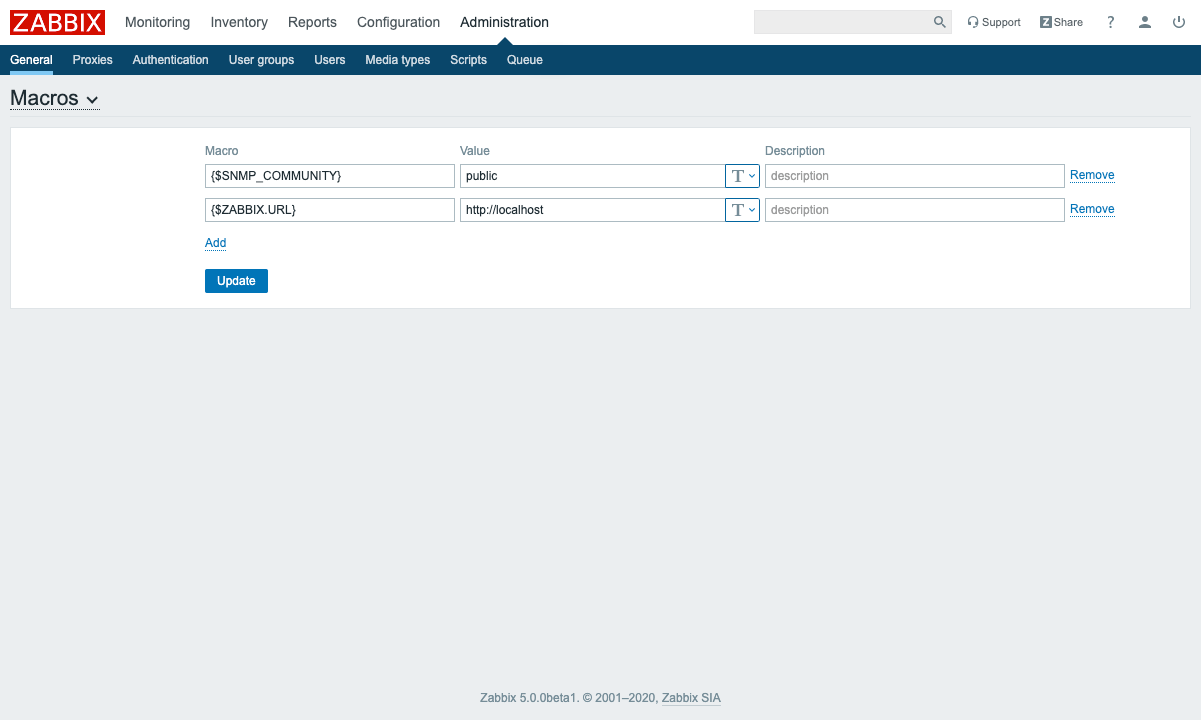Image resolution: width=1201 pixels, height=720 pixels.
Task: Open the Monitoring menu
Action: tap(157, 22)
